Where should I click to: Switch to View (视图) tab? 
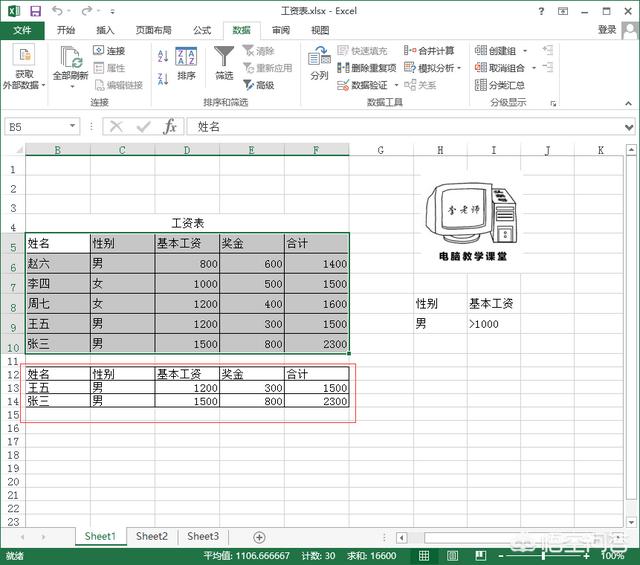[320, 30]
